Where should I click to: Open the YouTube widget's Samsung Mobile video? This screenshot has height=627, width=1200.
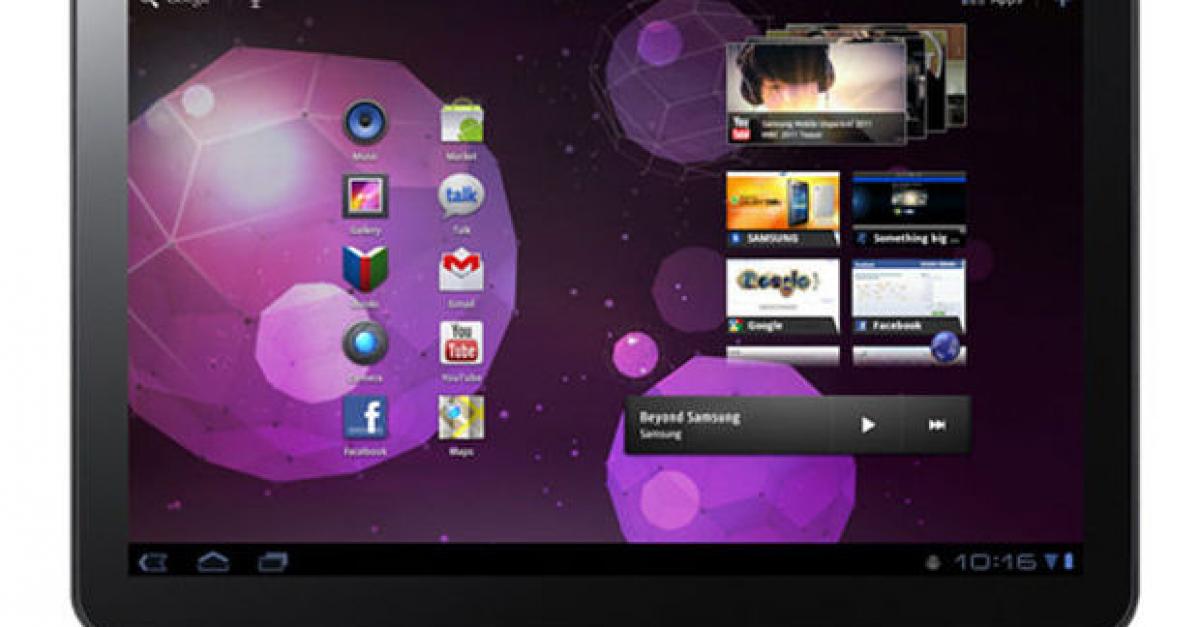click(816, 93)
